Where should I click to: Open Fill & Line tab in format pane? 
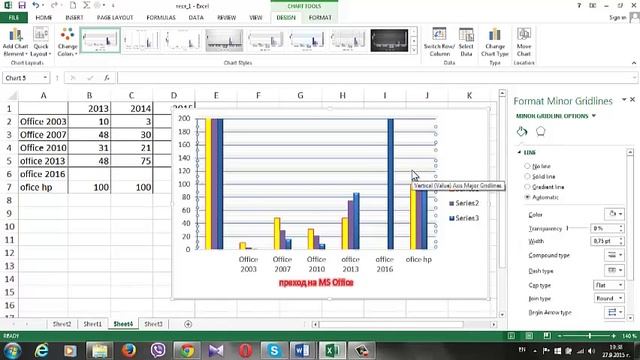[x=522, y=131]
